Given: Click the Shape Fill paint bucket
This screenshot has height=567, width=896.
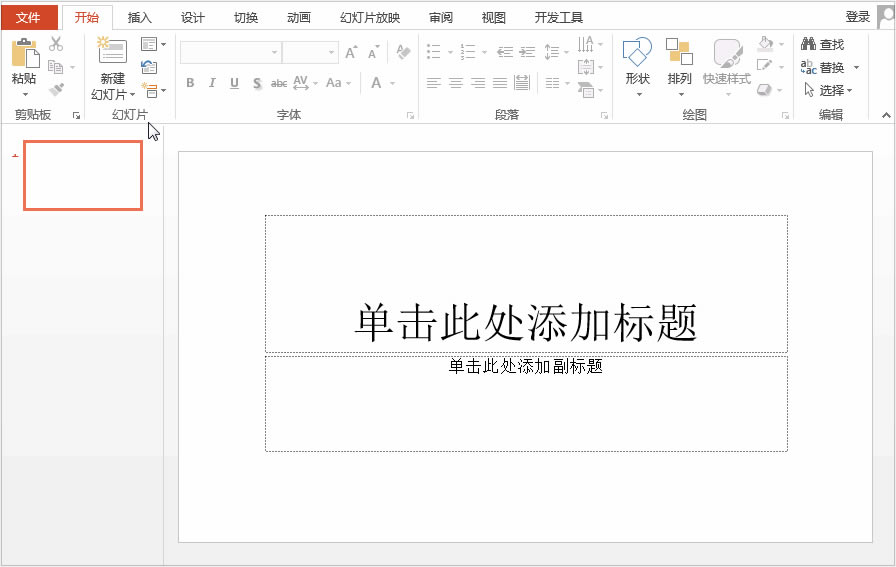Looking at the screenshot, I should pyautogui.click(x=765, y=44).
